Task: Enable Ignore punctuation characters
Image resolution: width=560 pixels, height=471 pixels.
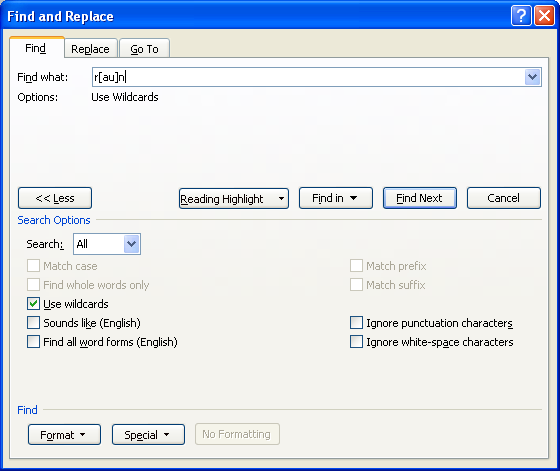Action: tap(356, 323)
